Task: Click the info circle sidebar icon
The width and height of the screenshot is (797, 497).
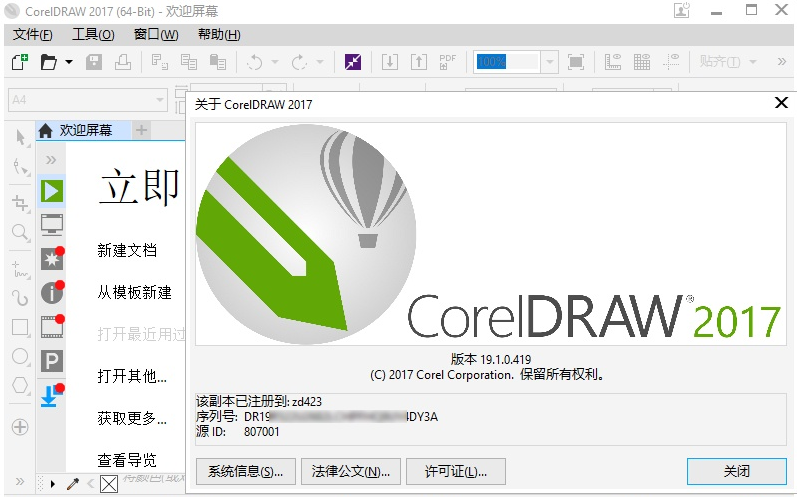Action: pyautogui.click(x=51, y=293)
